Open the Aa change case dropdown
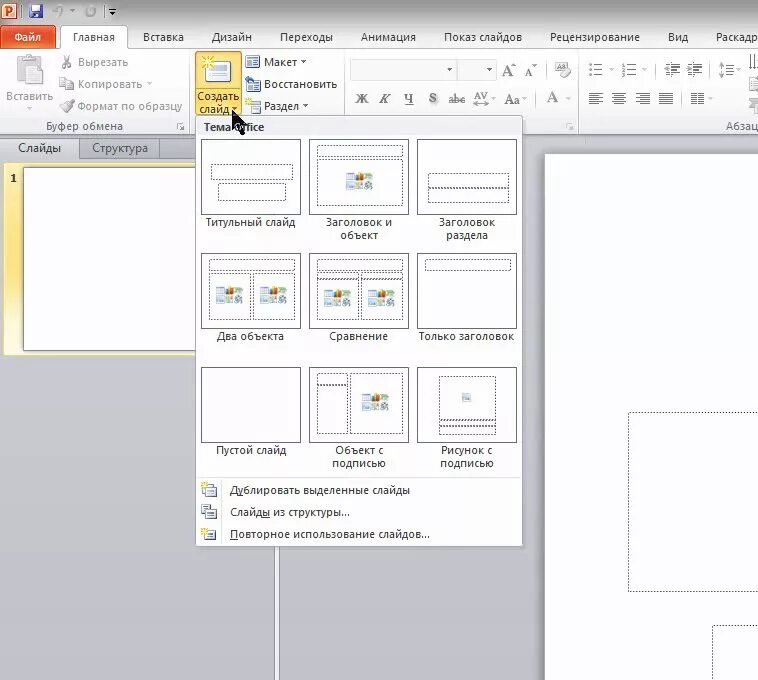The image size is (758, 680). [515, 99]
